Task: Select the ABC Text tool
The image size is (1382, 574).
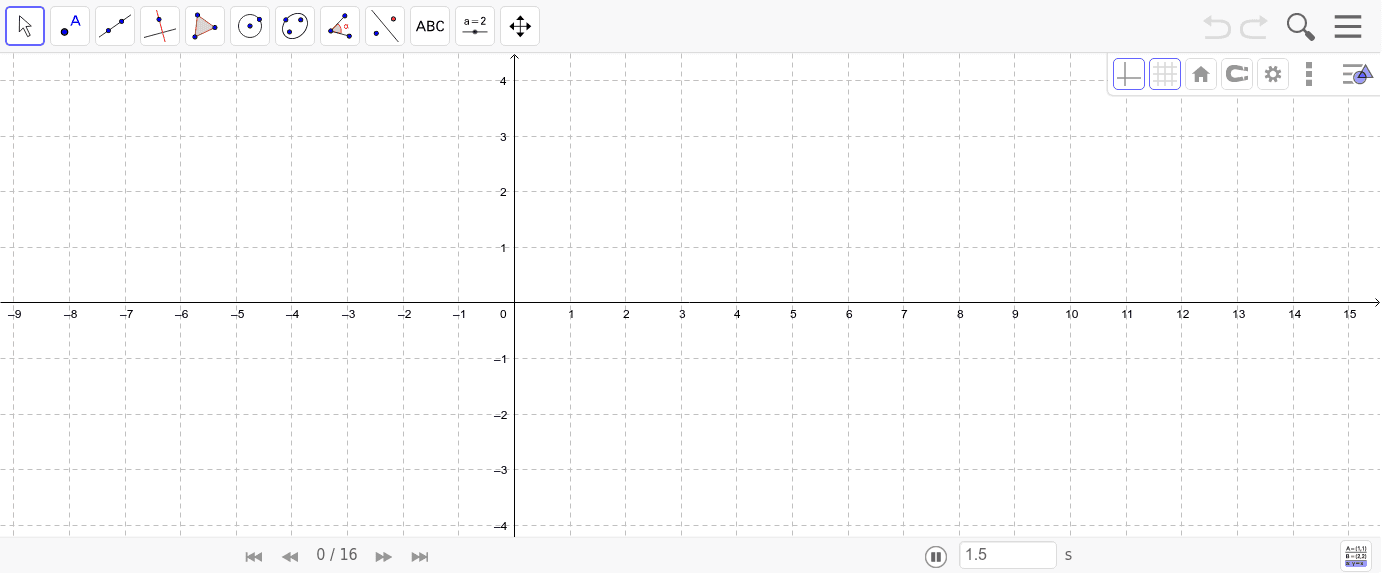Action: 430,26
